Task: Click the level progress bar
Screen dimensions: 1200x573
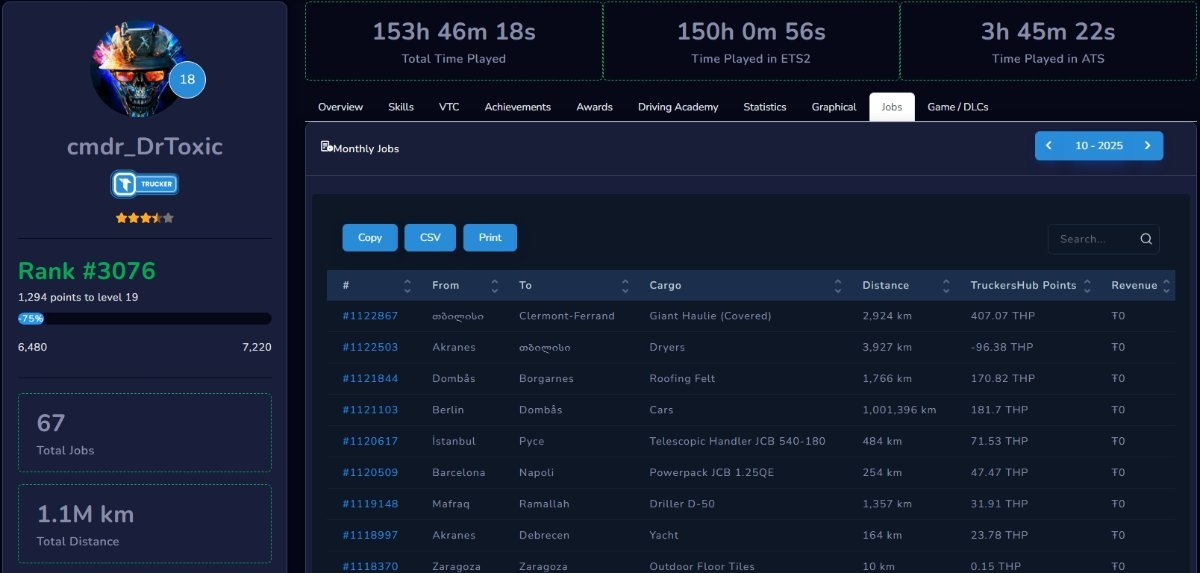Action: click(x=144, y=319)
